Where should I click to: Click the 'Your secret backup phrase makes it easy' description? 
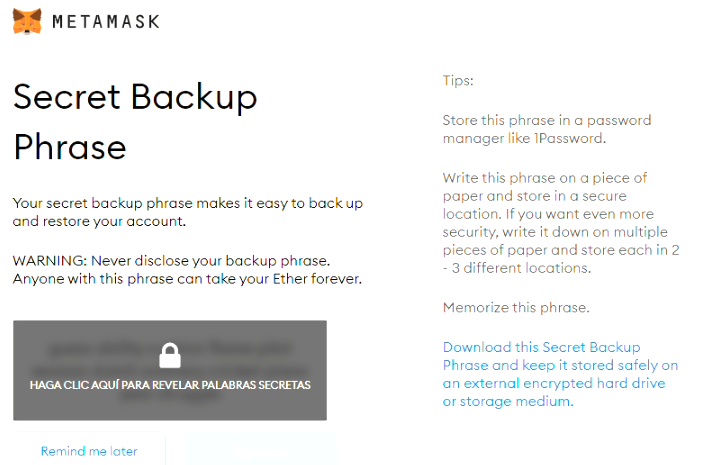coord(187,203)
